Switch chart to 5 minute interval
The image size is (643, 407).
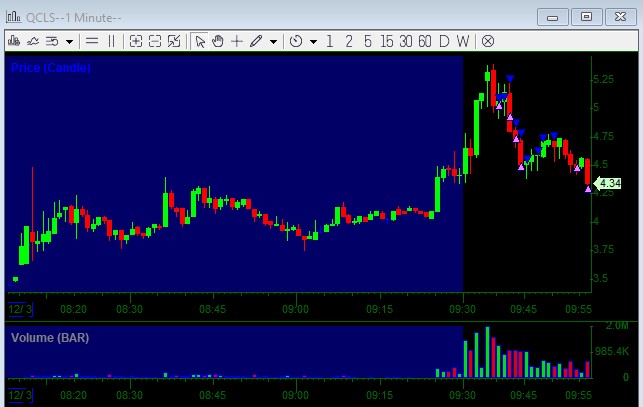tap(367, 41)
